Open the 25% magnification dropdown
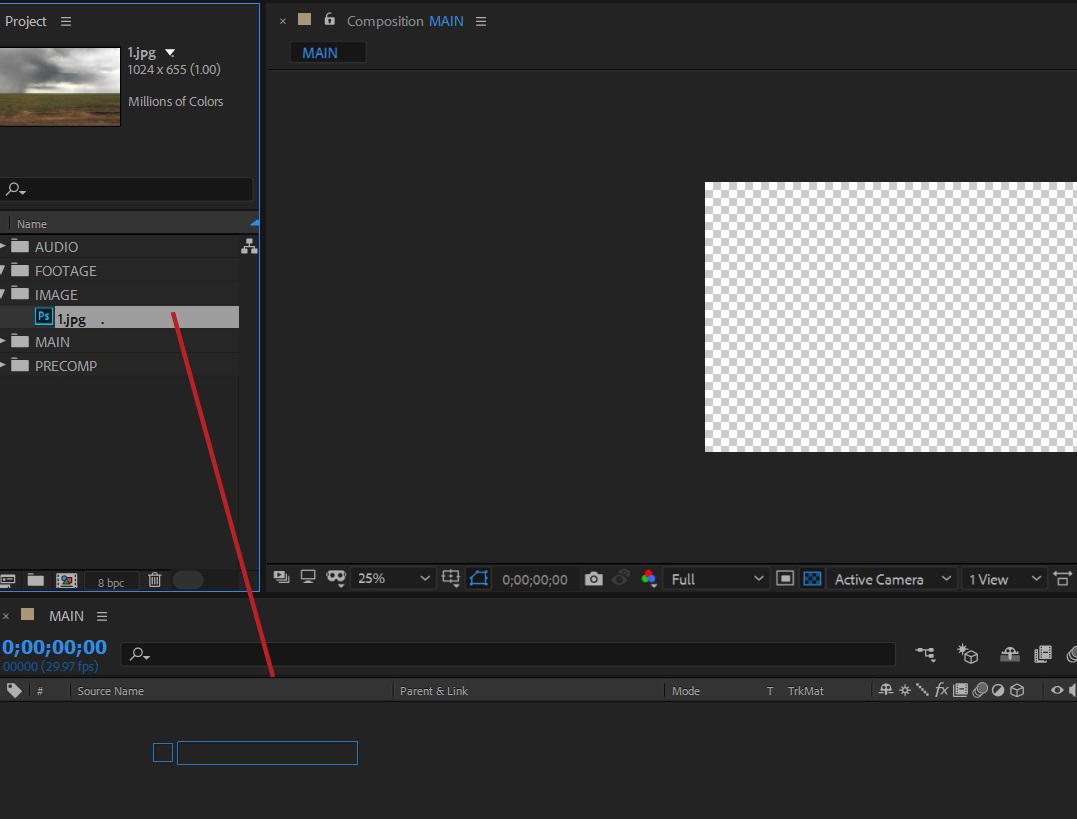 [x=393, y=579]
